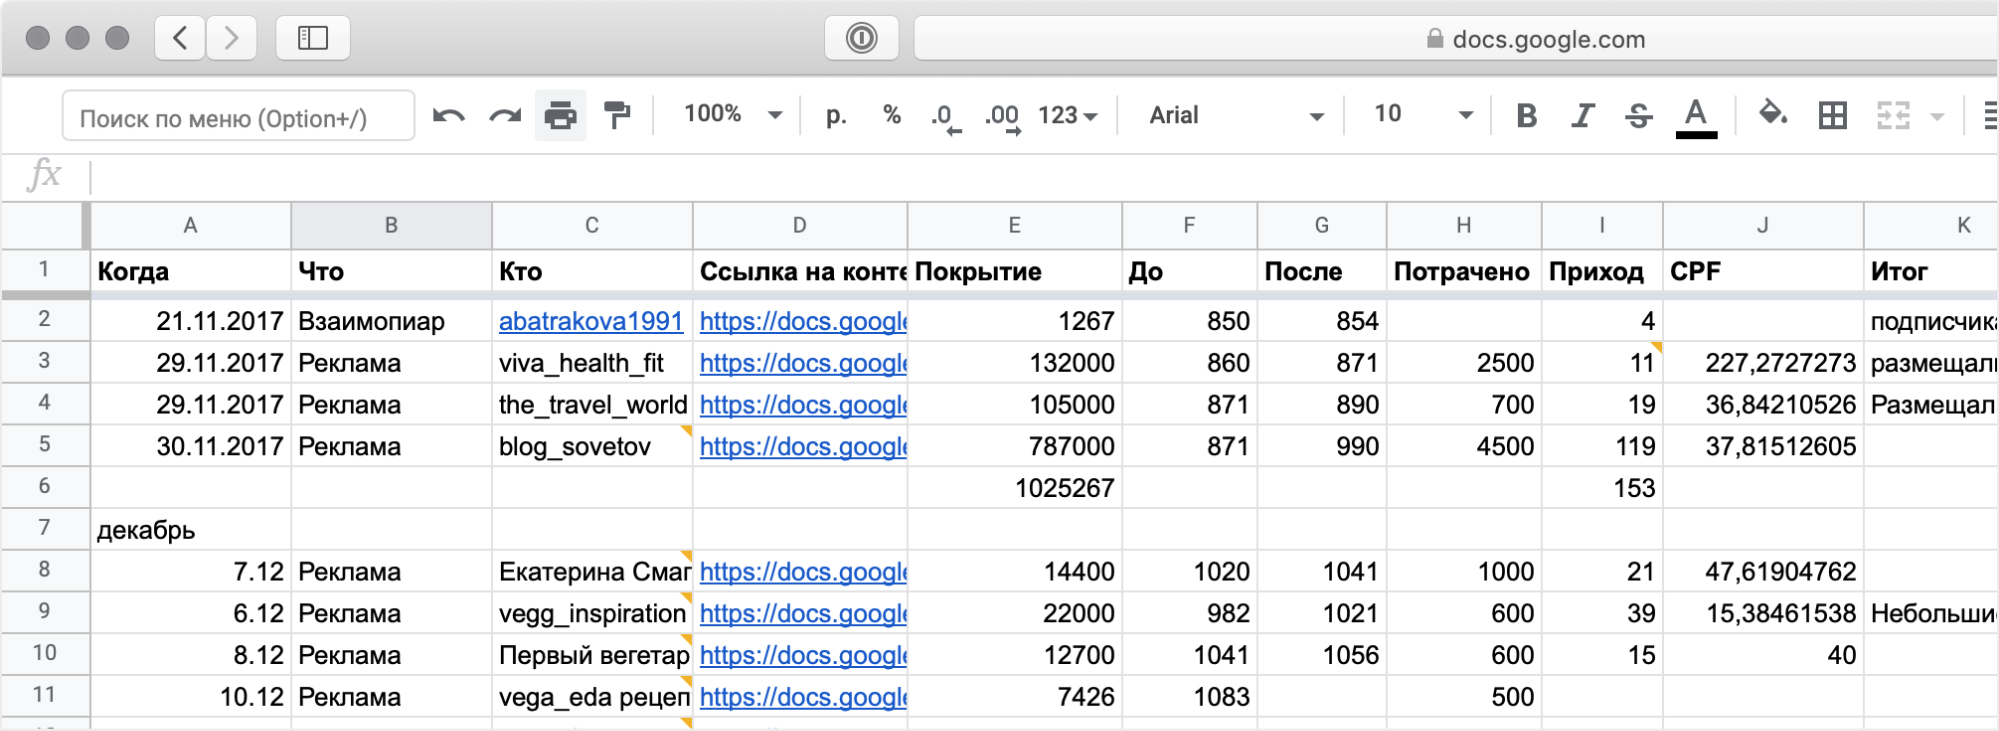
Task: Toggle the Safari sidebar button
Action: click(x=313, y=38)
